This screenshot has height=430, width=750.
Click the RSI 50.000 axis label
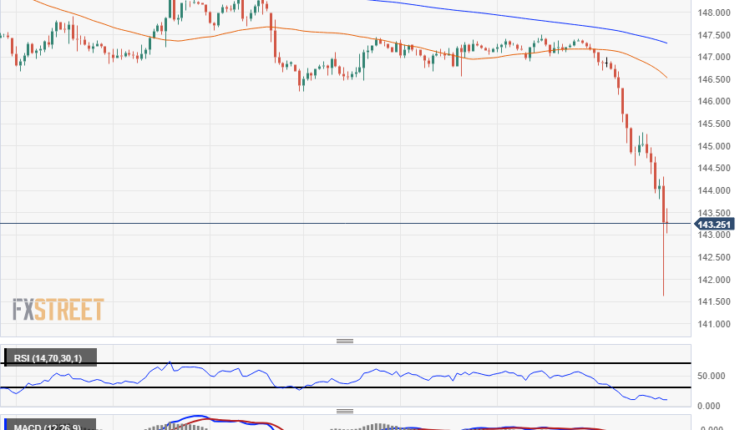712,376
